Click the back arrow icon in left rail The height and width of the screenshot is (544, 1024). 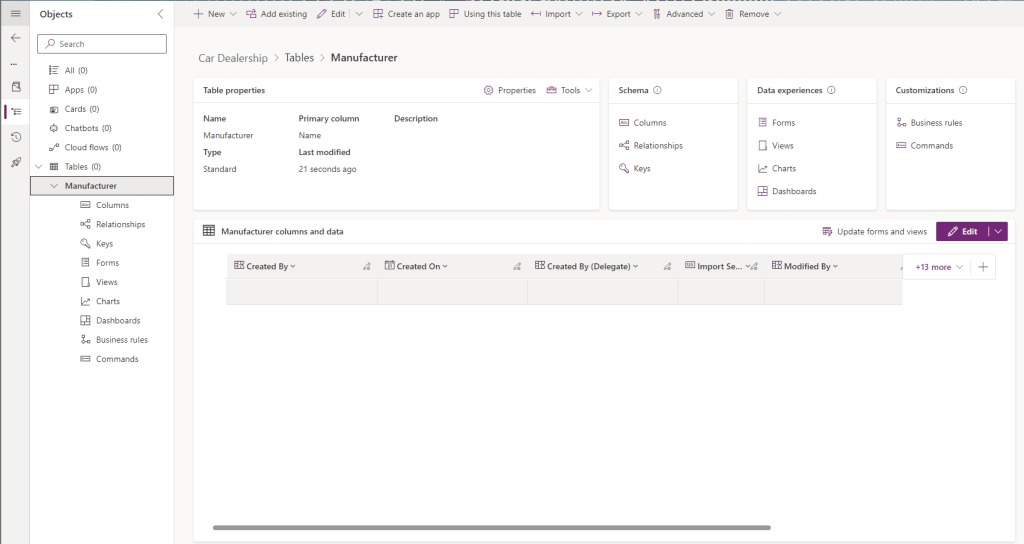[x=15, y=37]
